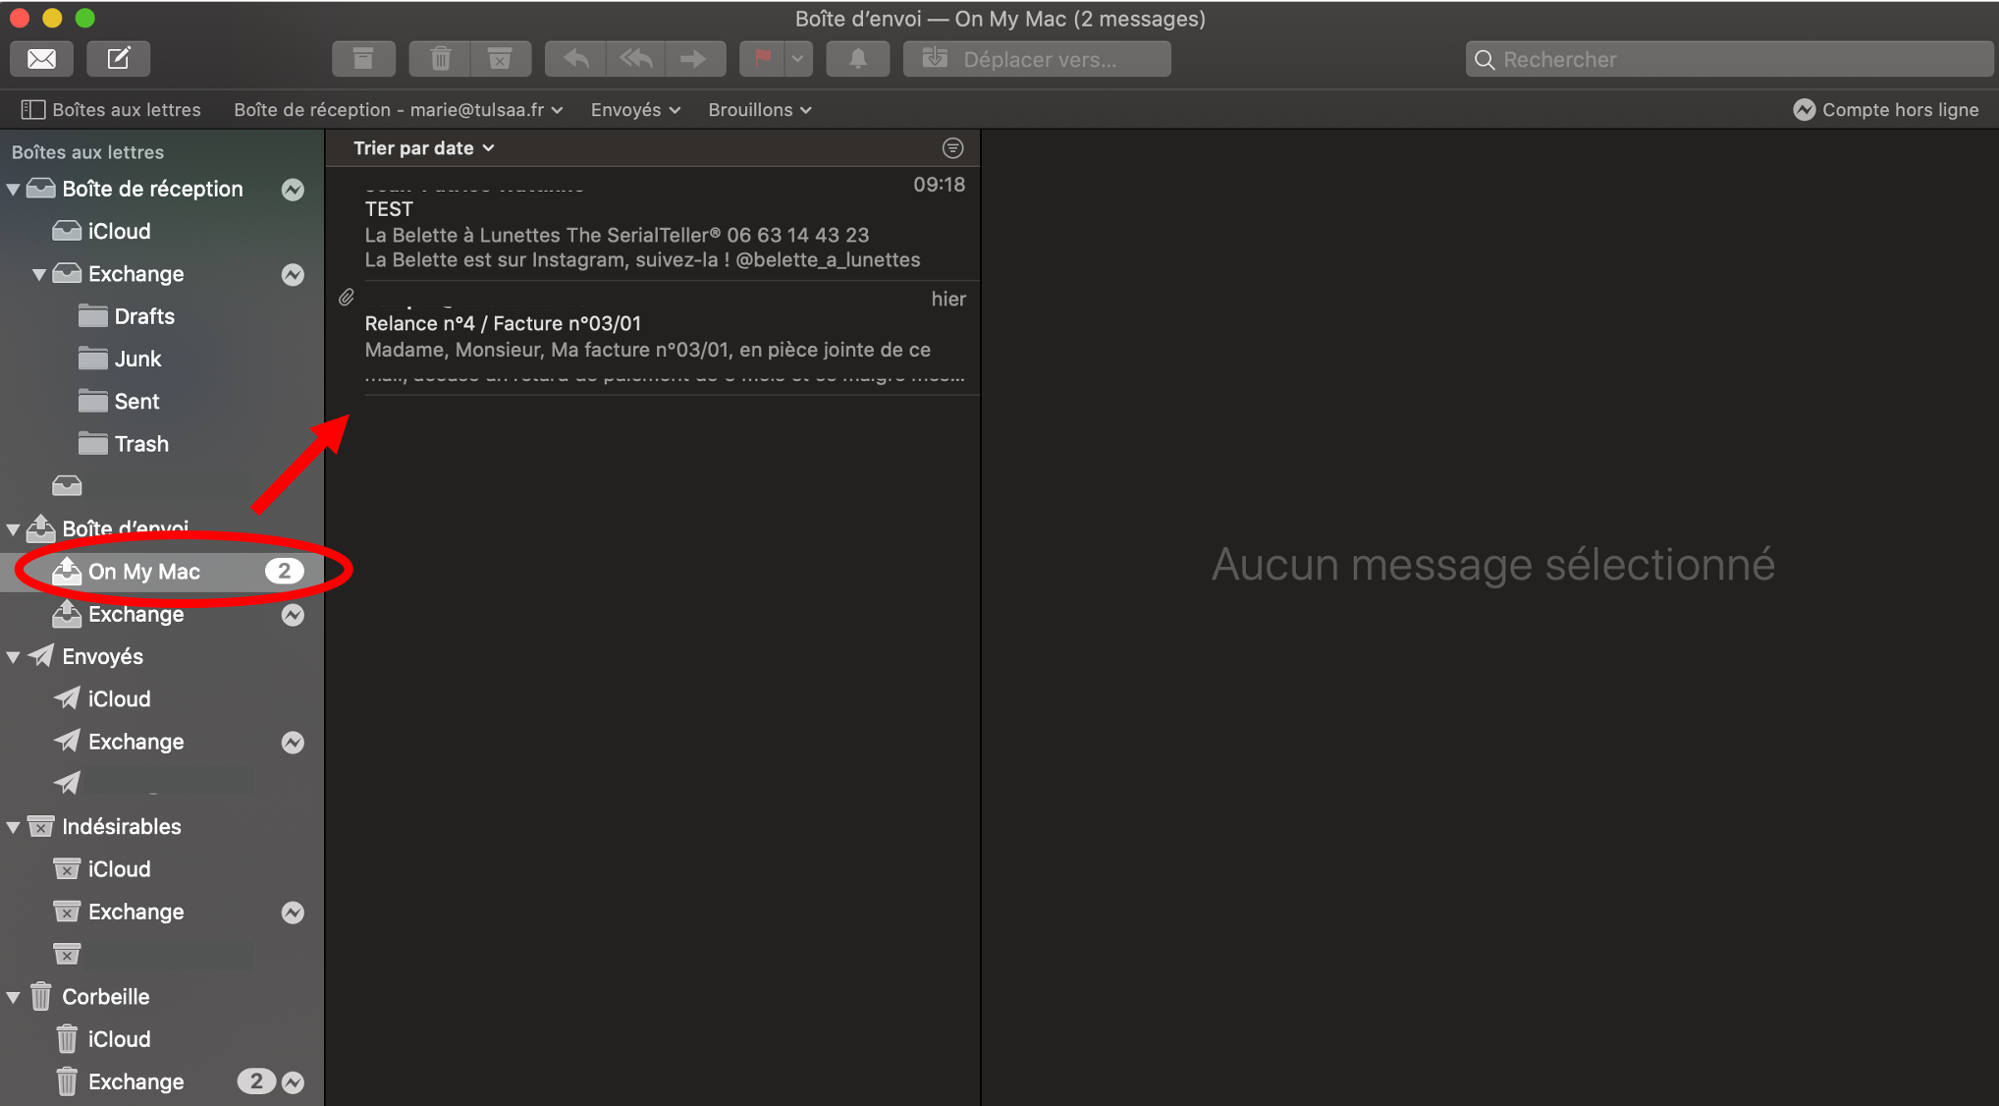Image resolution: width=1999 pixels, height=1106 pixels.
Task: Click the Forward arrow icon
Action: [x=693, y=59]
